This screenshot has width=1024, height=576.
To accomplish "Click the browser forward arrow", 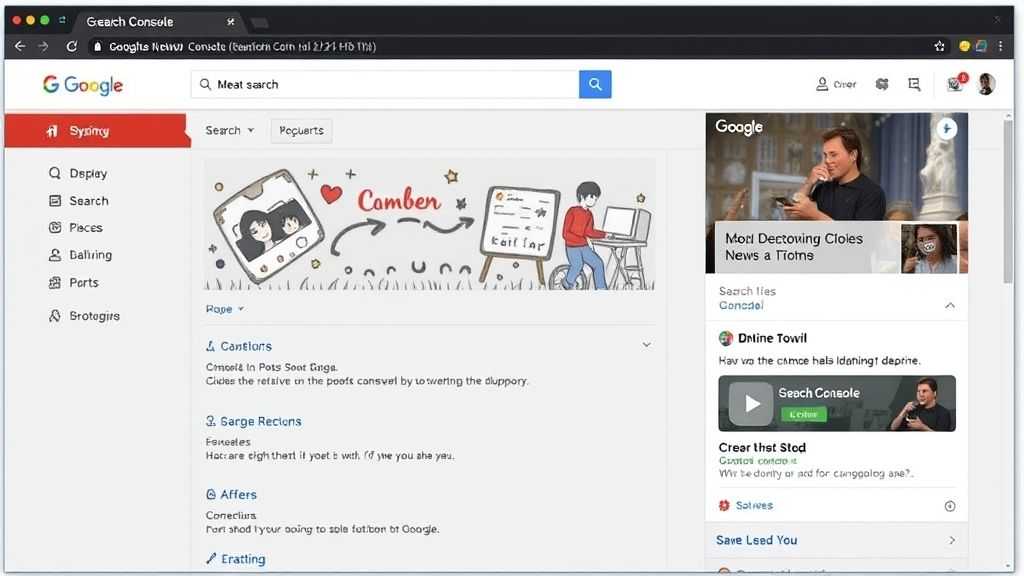I will tap(43, 46).
